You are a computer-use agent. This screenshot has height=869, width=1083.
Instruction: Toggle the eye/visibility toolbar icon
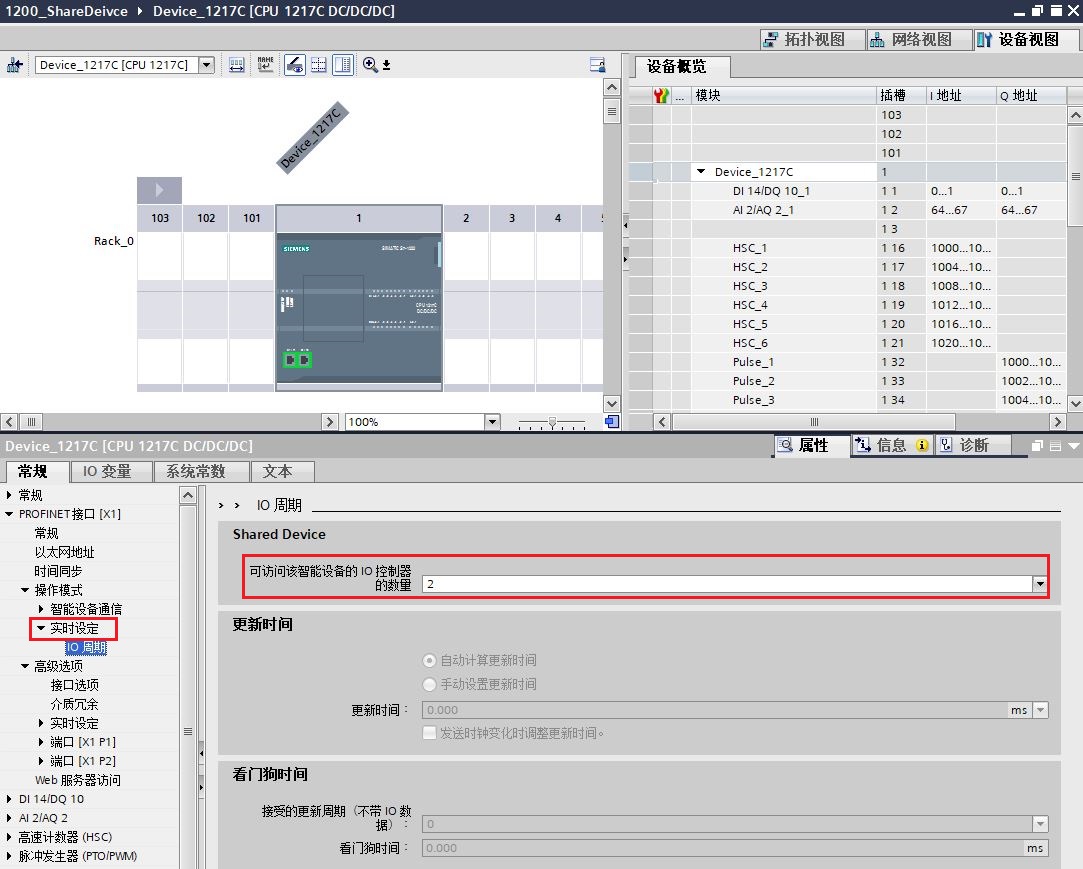pyautogui.click(x=295, y=65)
